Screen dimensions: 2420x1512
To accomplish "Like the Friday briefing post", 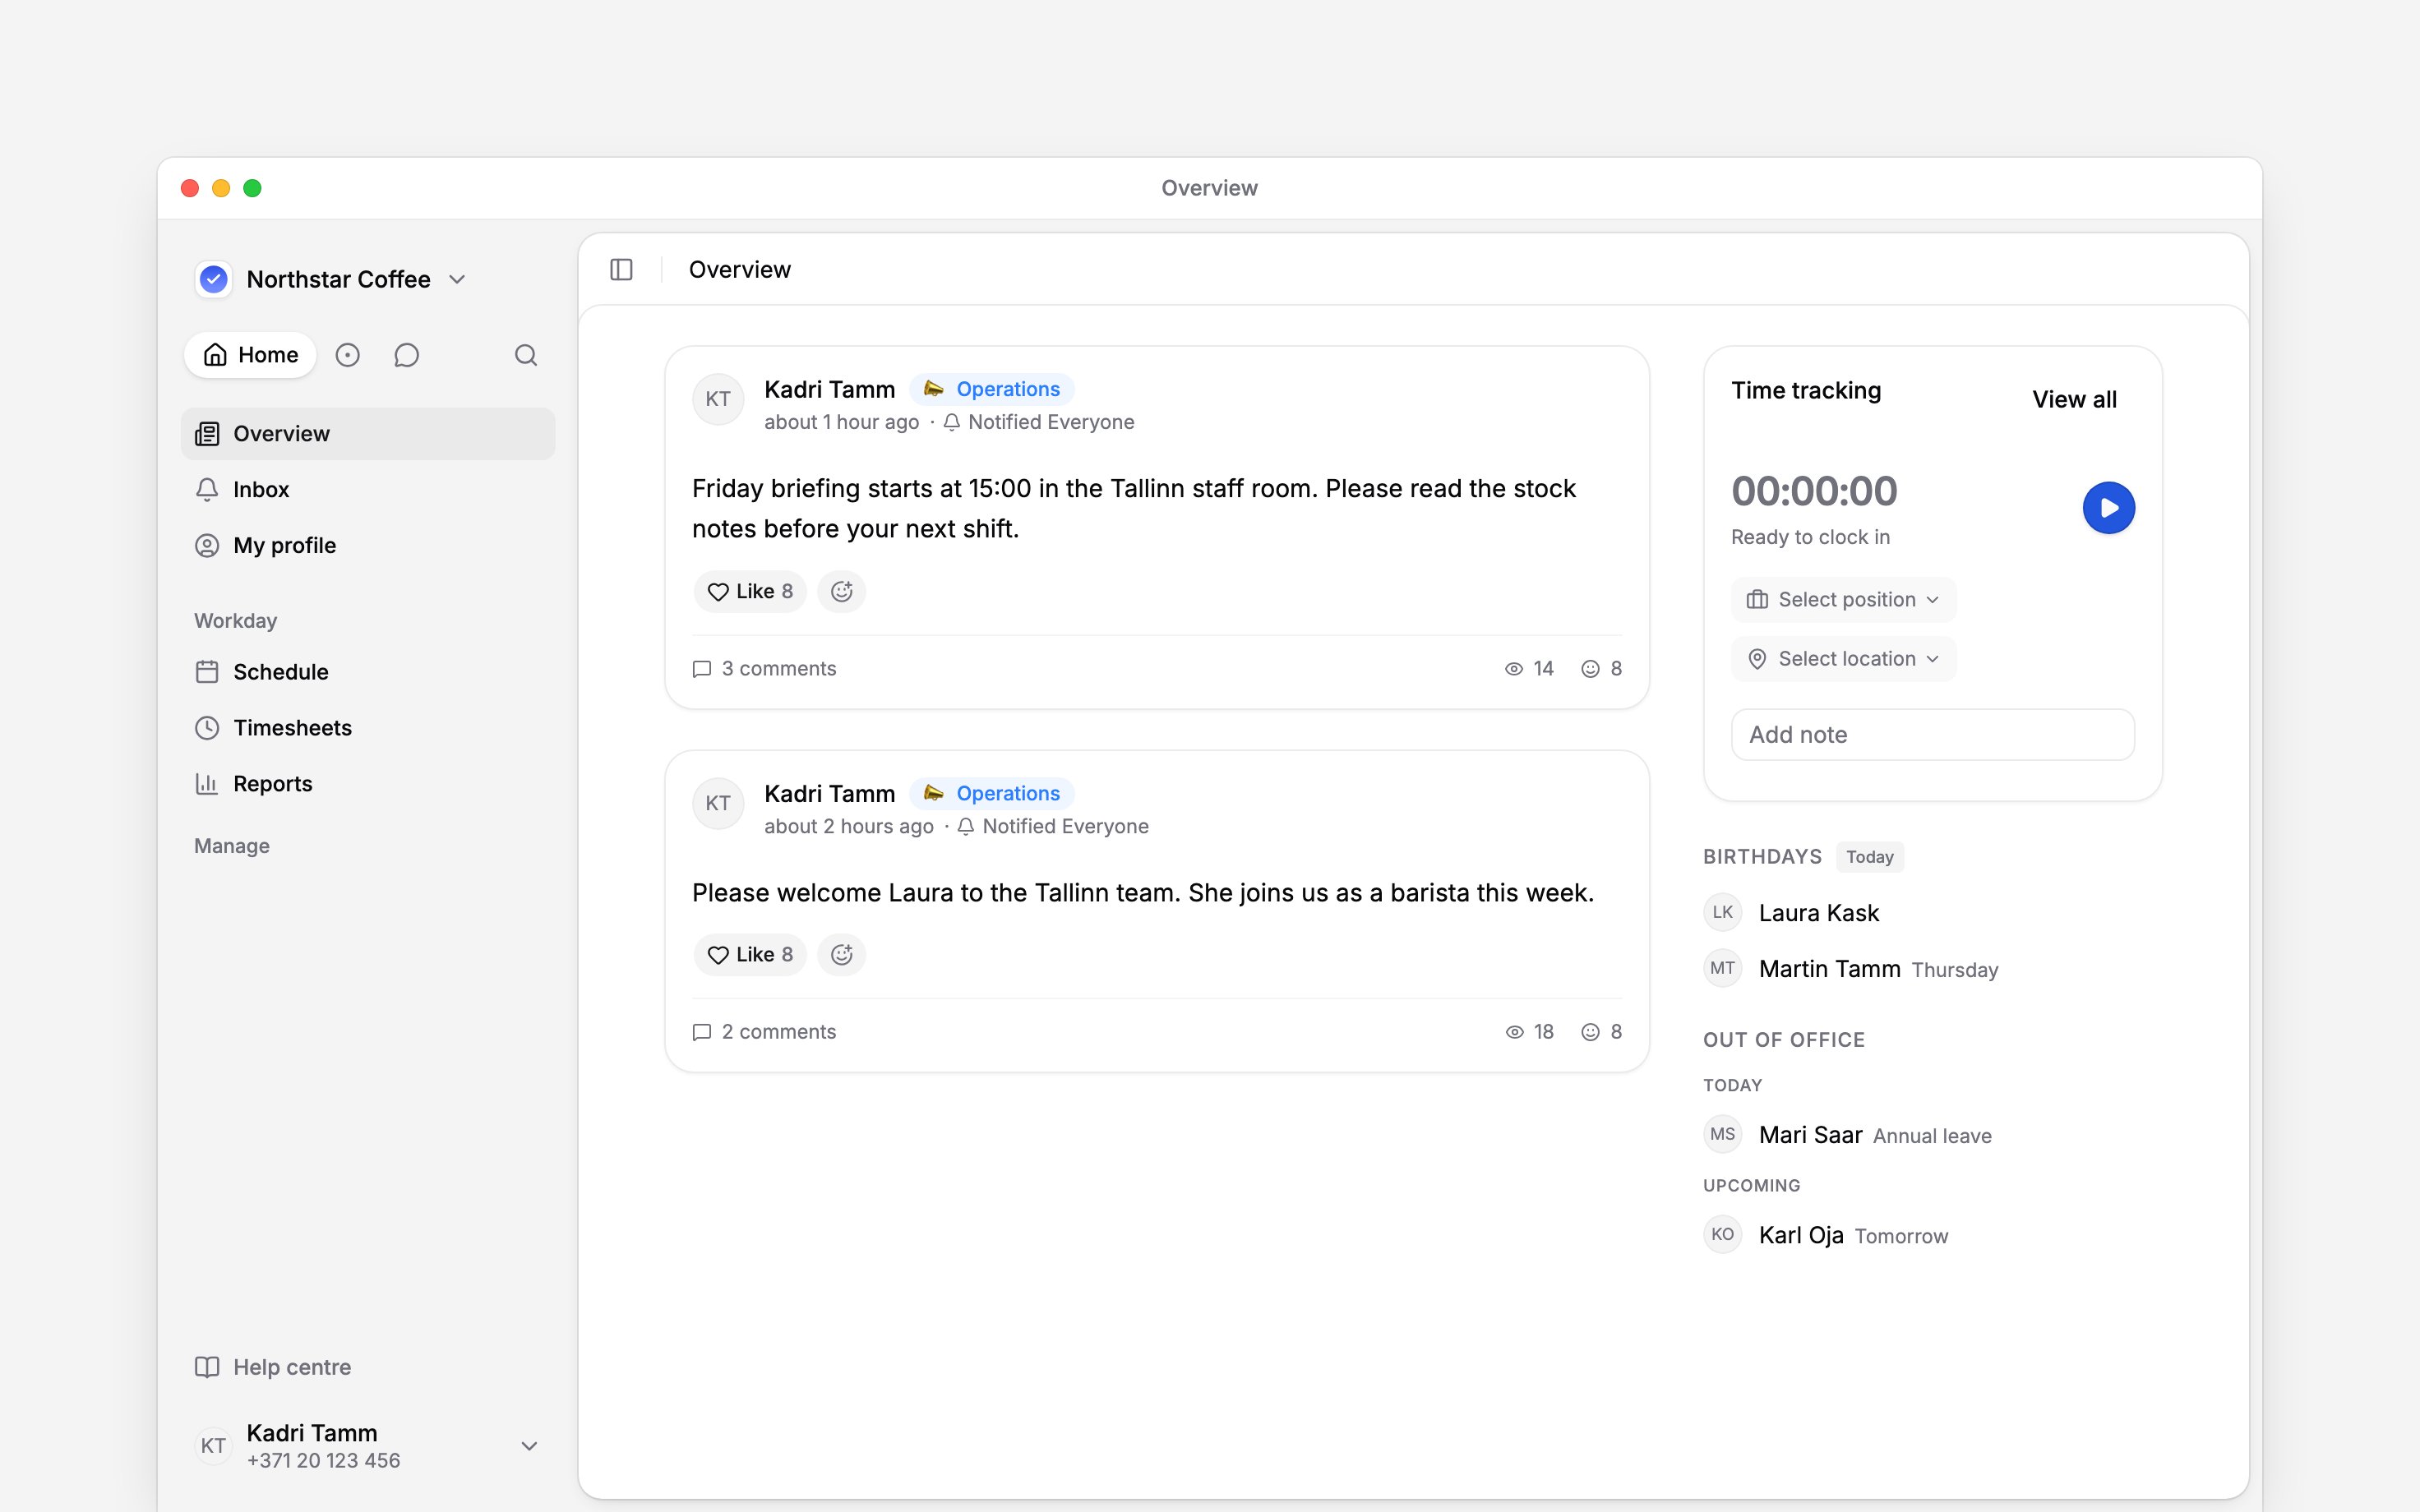I will pyautogui.click(x=750, y=591).
